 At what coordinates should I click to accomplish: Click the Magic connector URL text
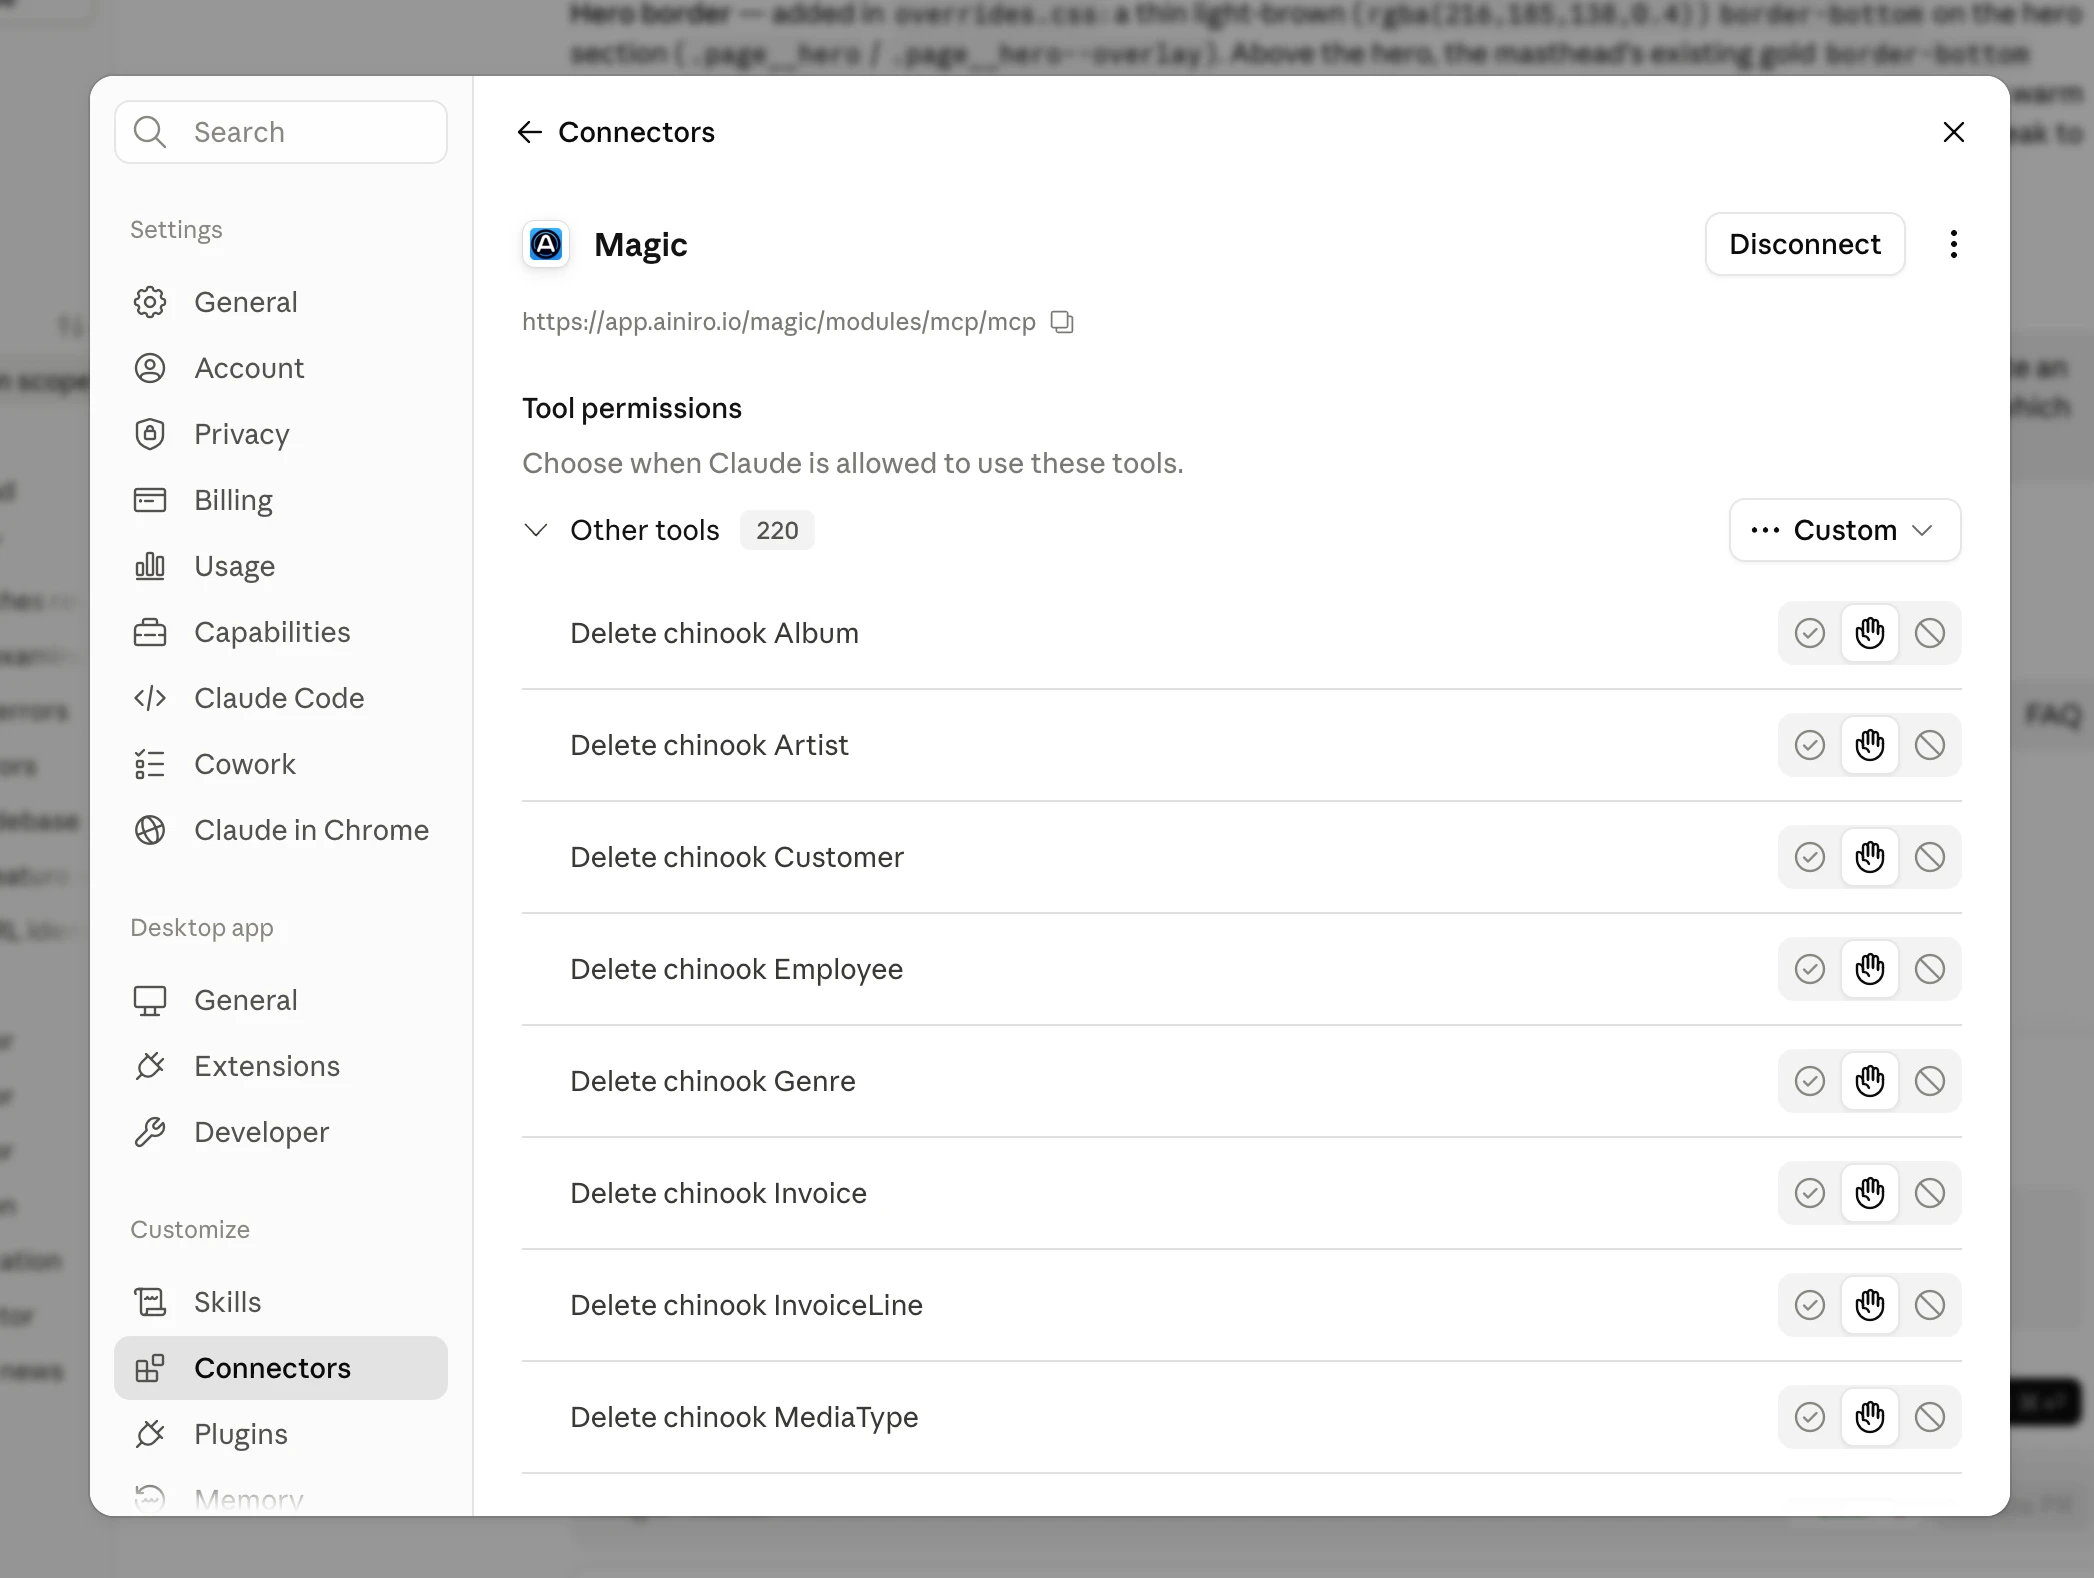click(779, 322)
